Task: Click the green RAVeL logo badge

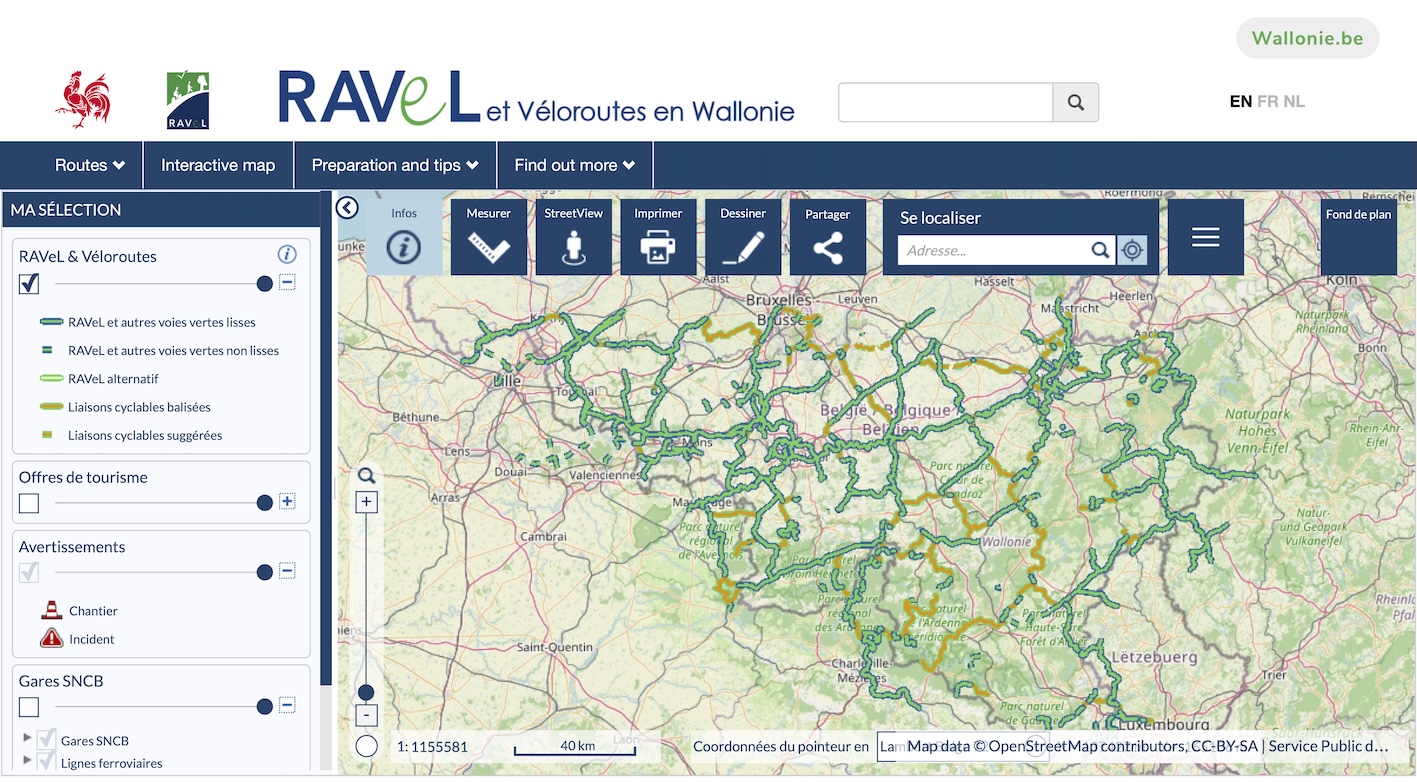Action: pos(188,101)
